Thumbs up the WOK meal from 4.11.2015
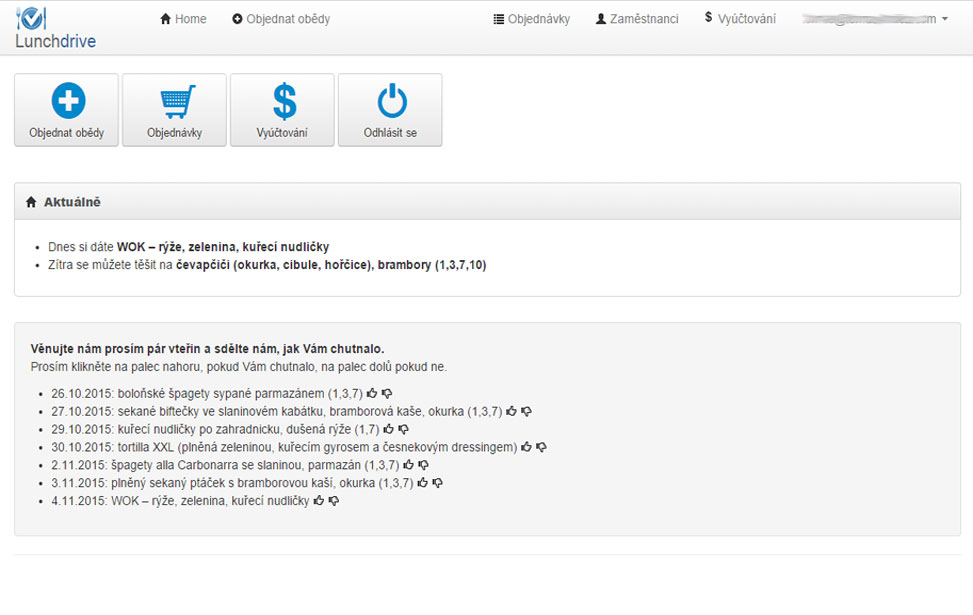Viewport: 973px width, 615px height. pos(319,501)
